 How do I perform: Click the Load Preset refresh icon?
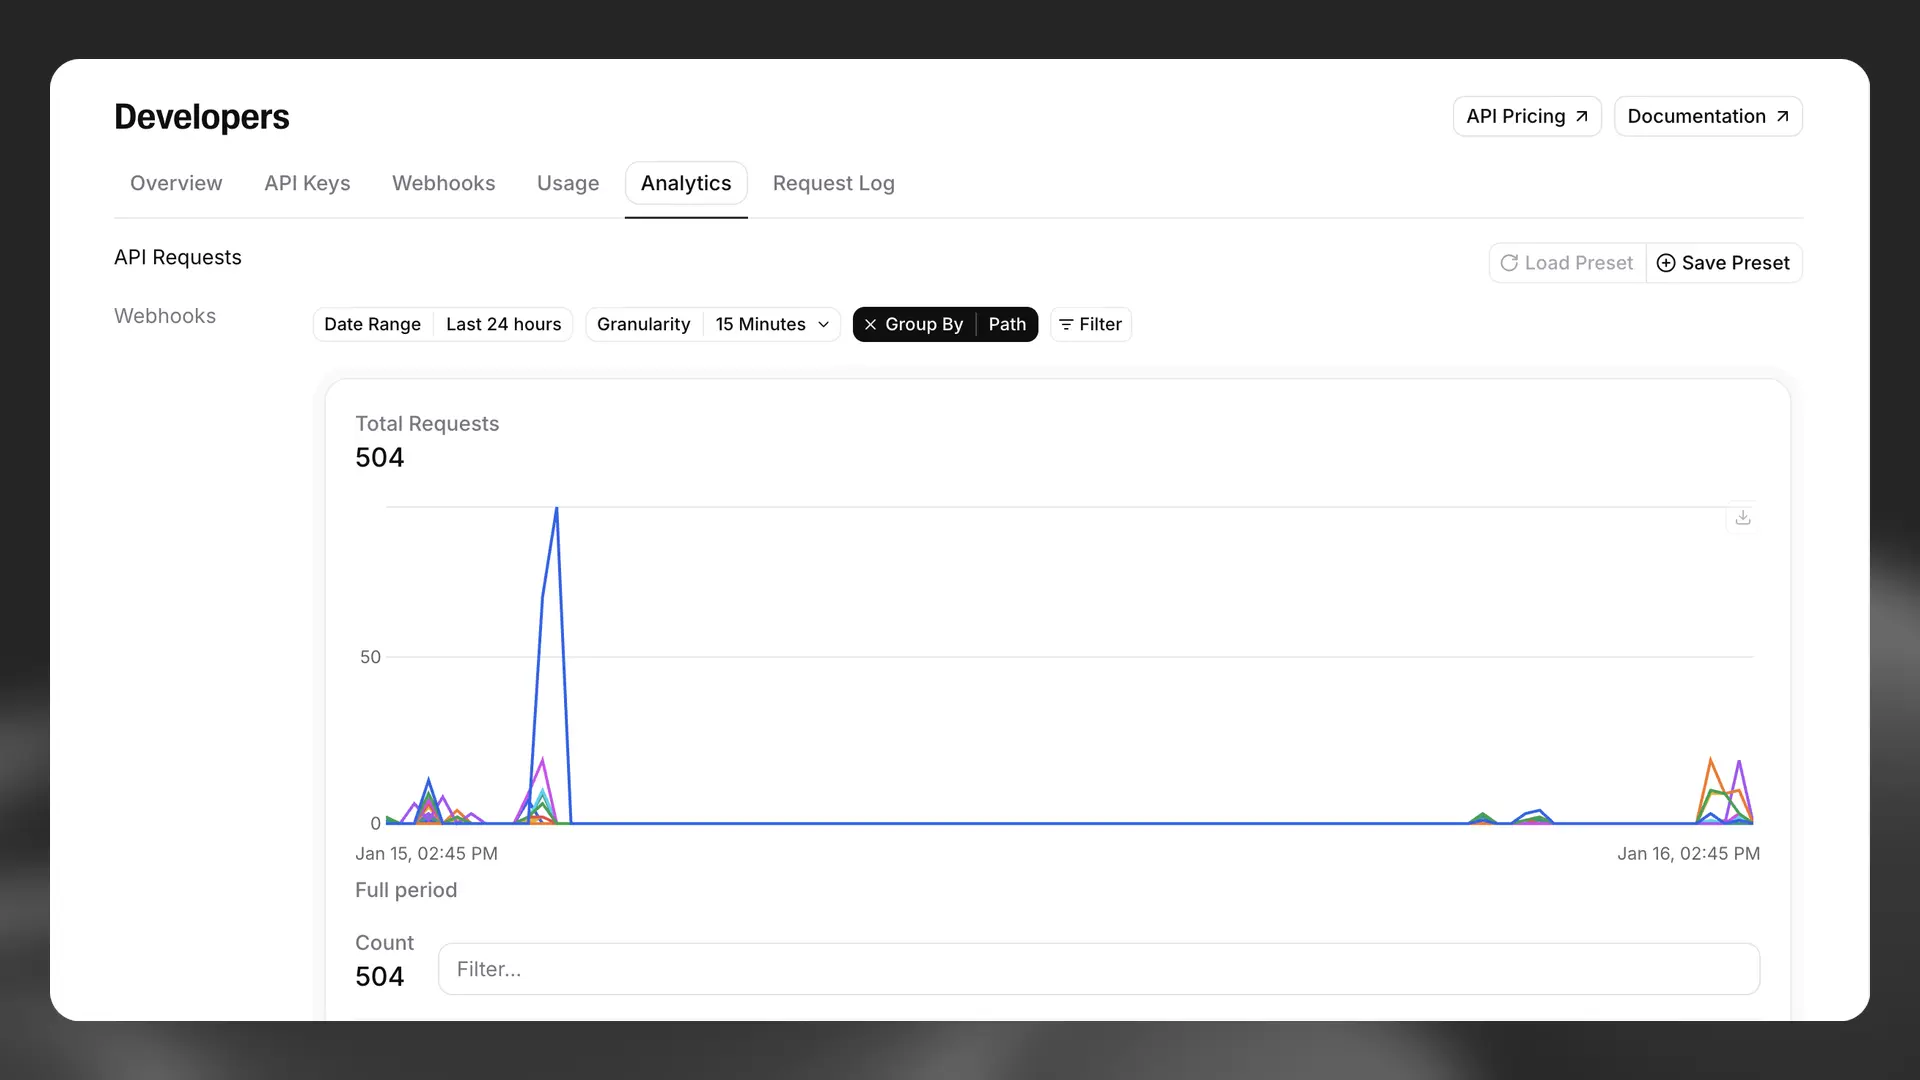1509,263
